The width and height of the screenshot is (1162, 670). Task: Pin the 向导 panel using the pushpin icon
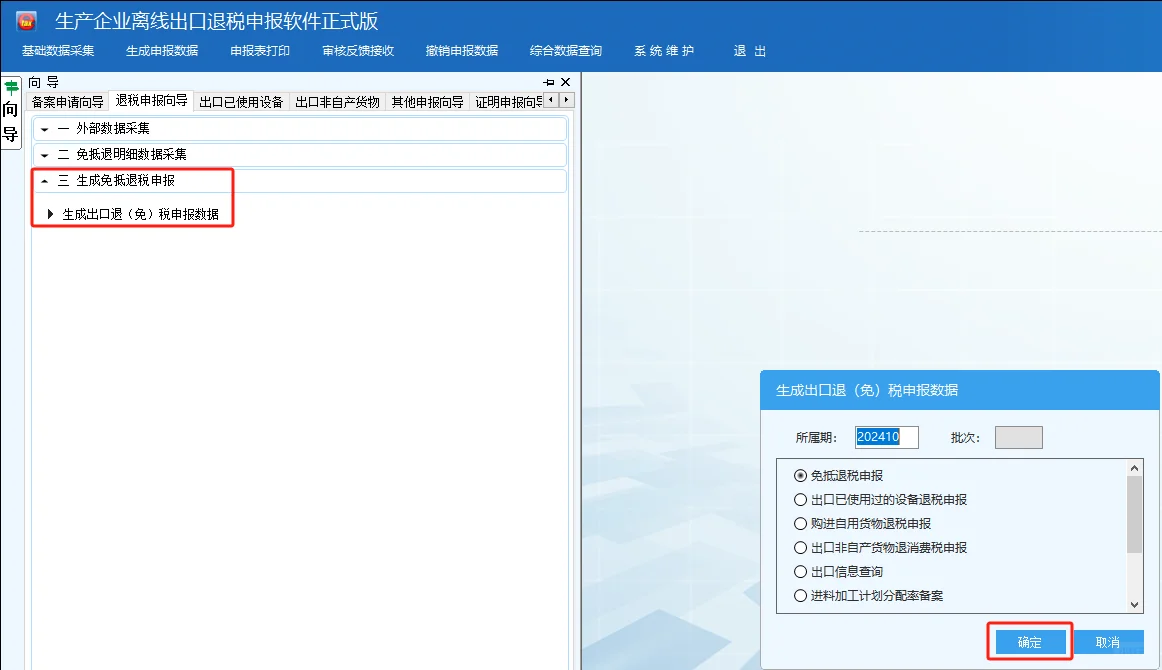pos(548,81)
